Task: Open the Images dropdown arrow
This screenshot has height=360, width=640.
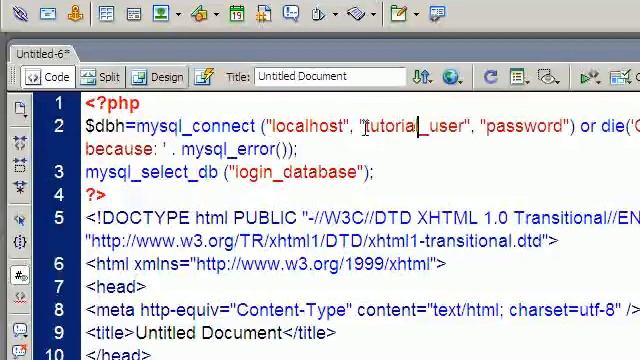Action: pos(178,14)
